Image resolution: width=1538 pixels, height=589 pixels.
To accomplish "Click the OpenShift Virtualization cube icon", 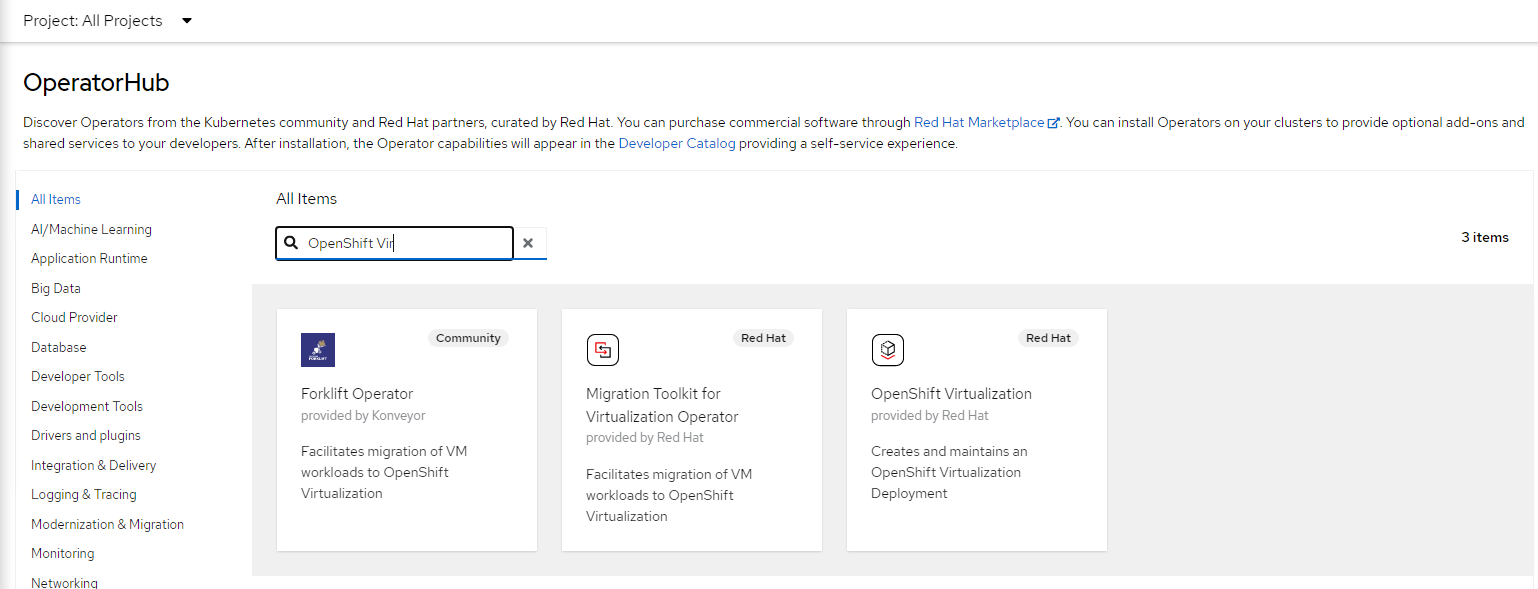I will click(x=887, y=350).
